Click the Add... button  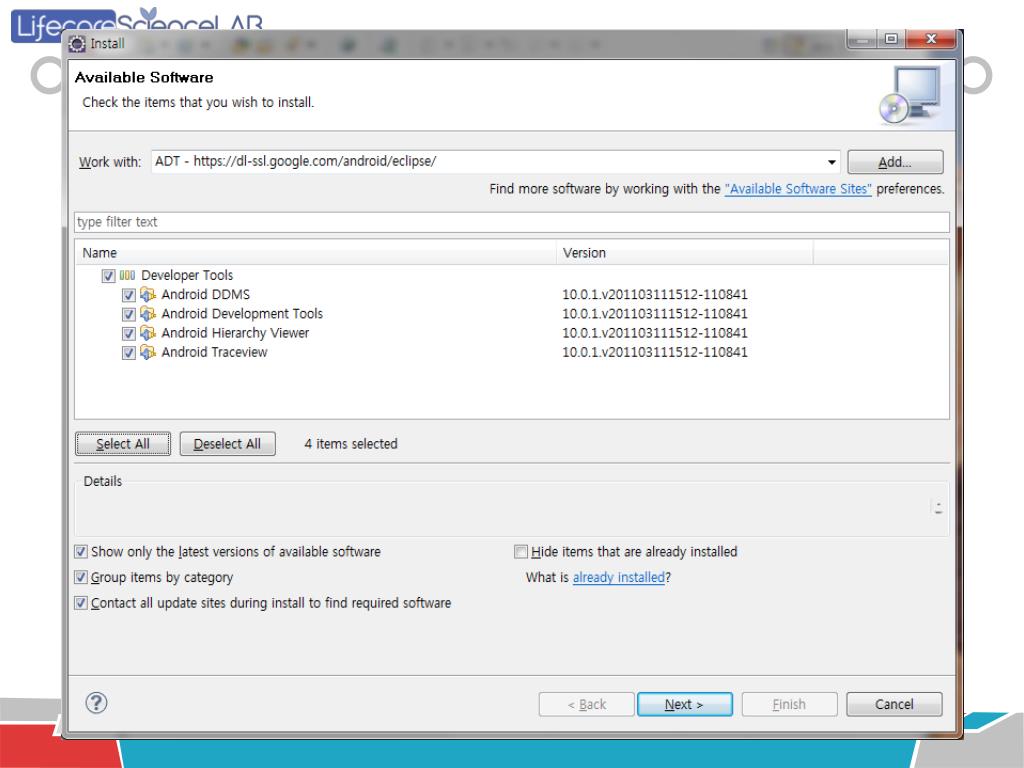895,162
